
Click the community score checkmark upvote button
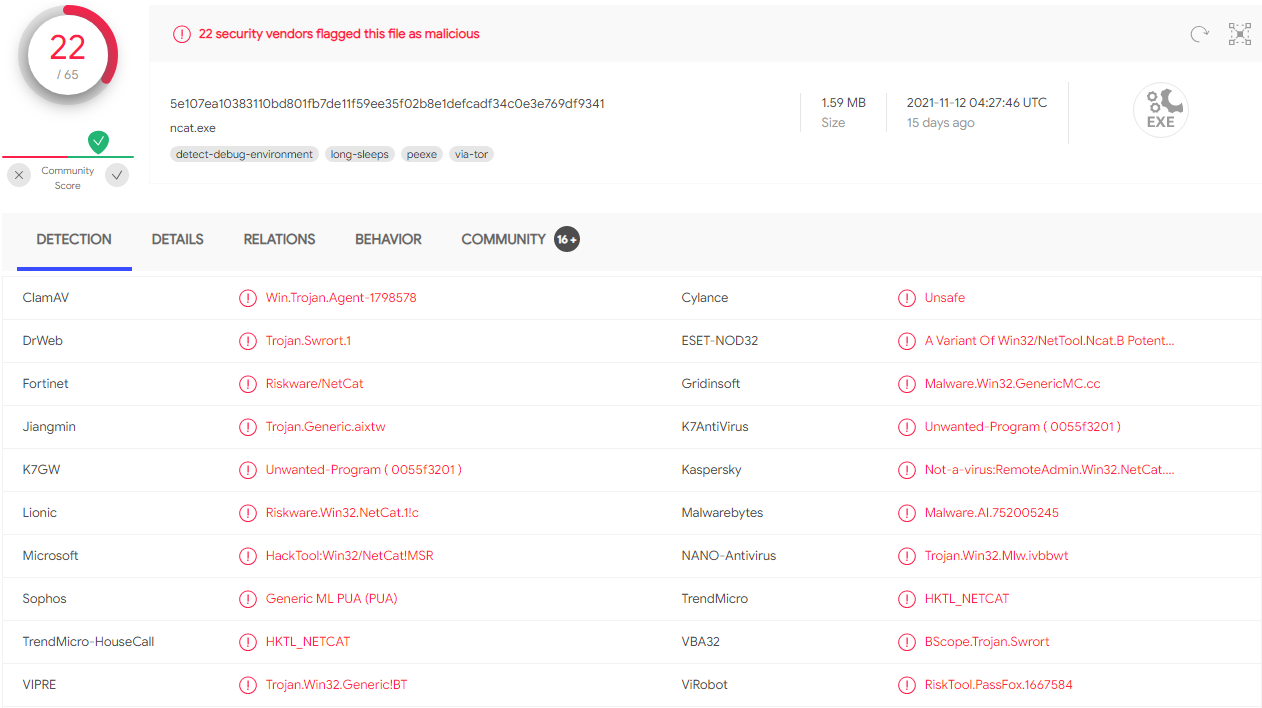click(118, 176)
